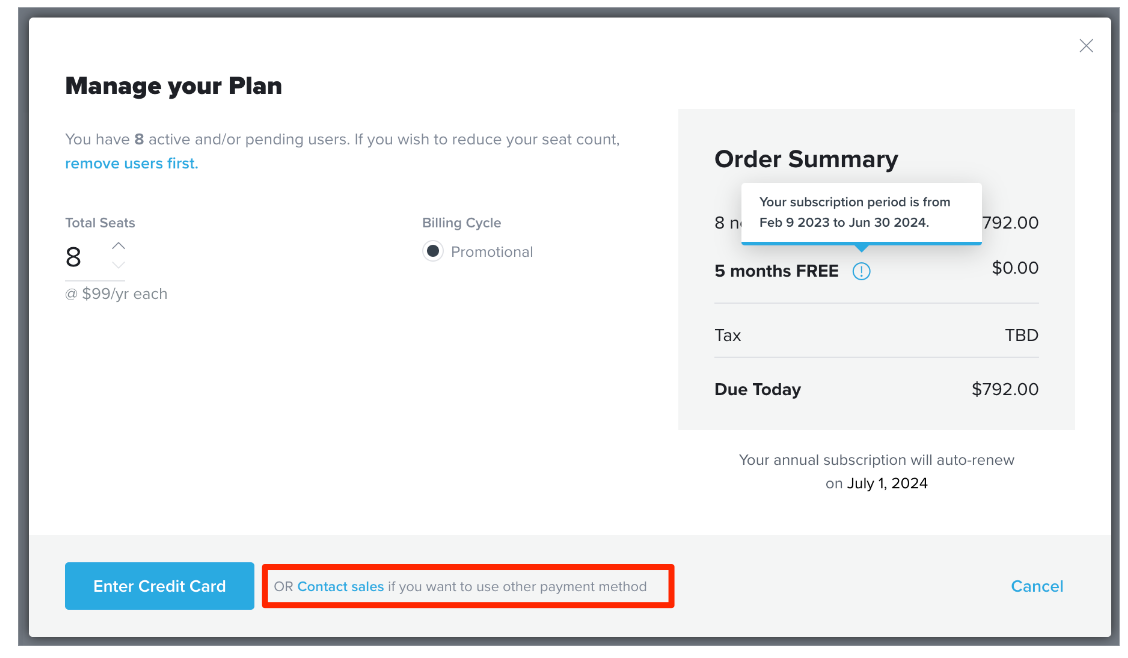
Task: Click the July 1, 2024 renewal date
Action: [887, 483]
